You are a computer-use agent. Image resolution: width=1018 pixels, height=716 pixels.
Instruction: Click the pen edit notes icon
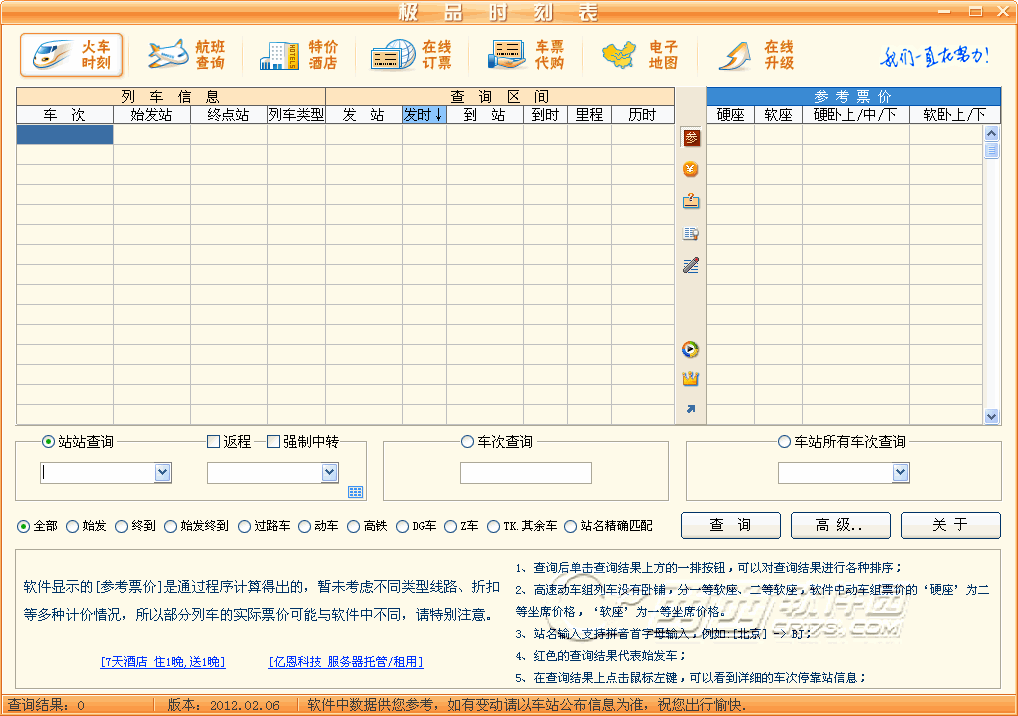pos(691,265)
